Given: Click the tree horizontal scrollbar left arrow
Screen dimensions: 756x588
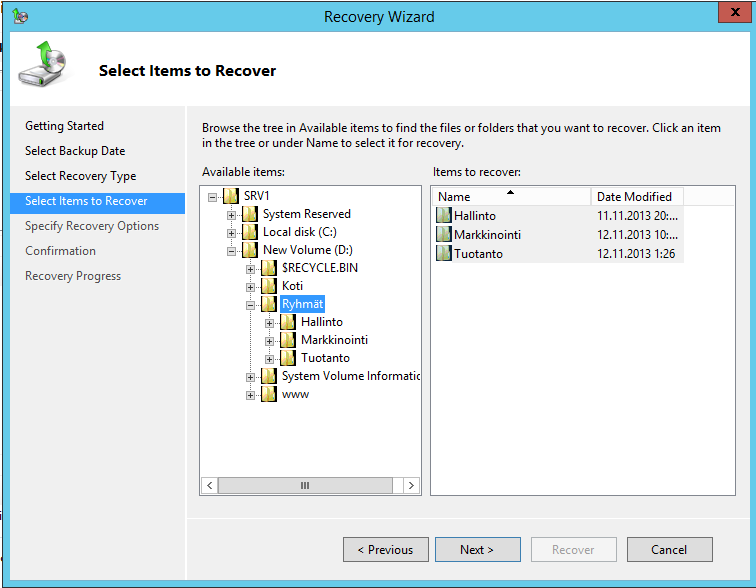Looking at the screenshot, I should tap(209, 485).
